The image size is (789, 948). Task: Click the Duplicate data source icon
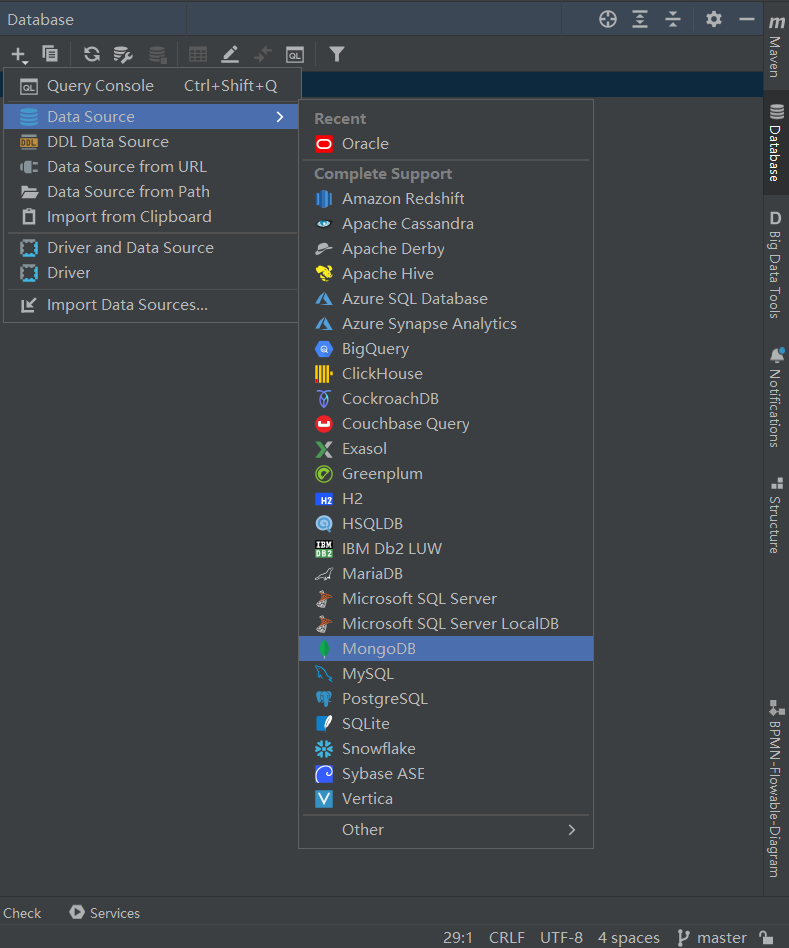tap(50, 54)
